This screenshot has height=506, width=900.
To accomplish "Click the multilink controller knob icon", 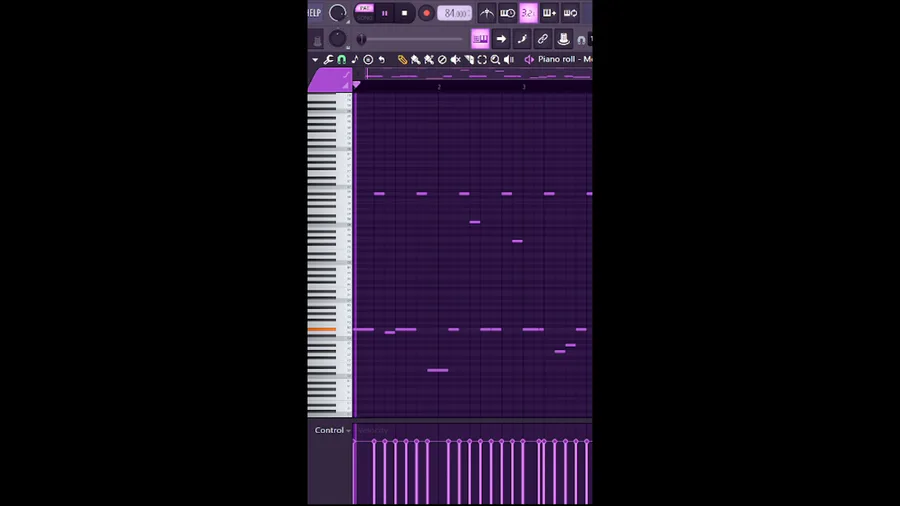I will [x=563, y=39].
